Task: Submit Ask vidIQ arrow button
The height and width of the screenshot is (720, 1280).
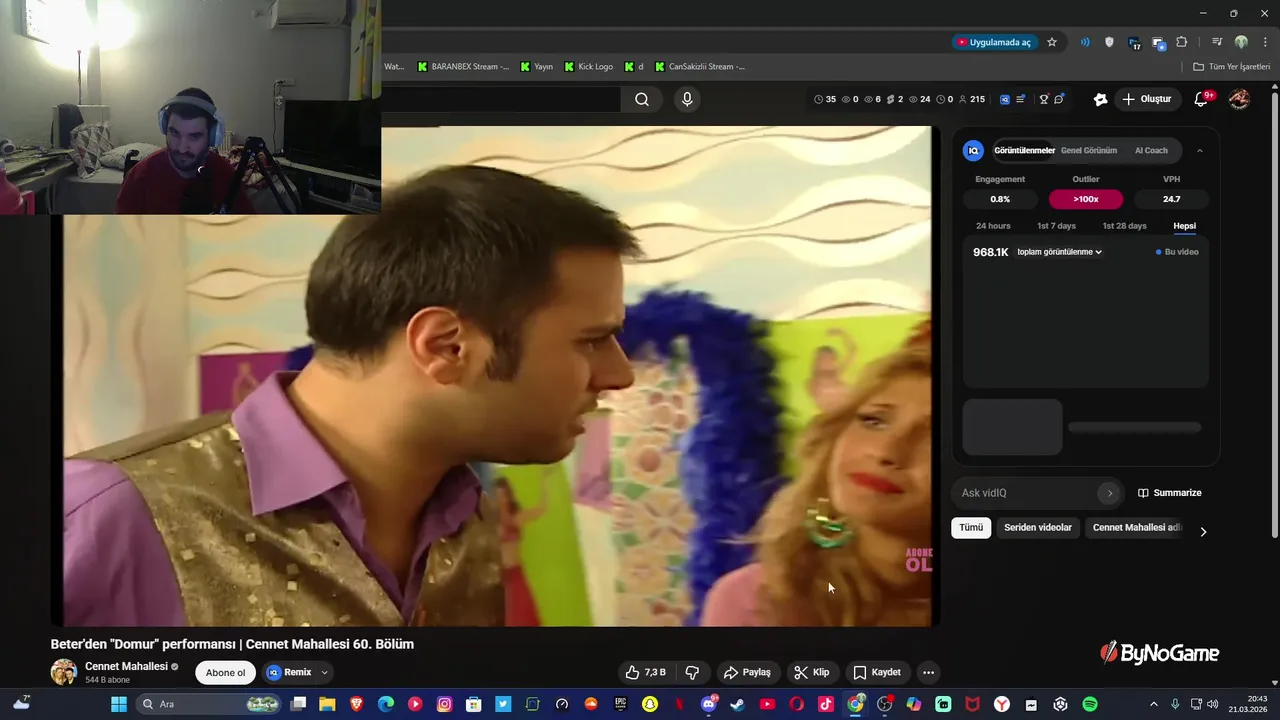Action: pyautogui.click(x=1109, y=493)
